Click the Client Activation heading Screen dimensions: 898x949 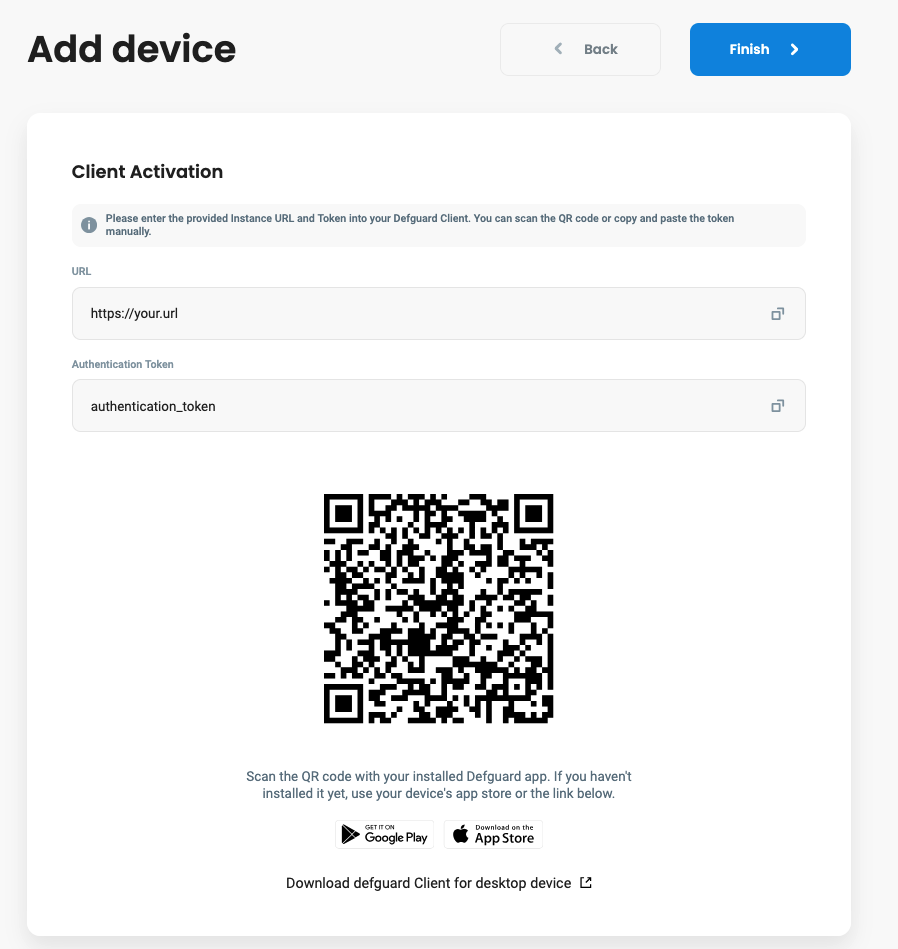[147, 172]
